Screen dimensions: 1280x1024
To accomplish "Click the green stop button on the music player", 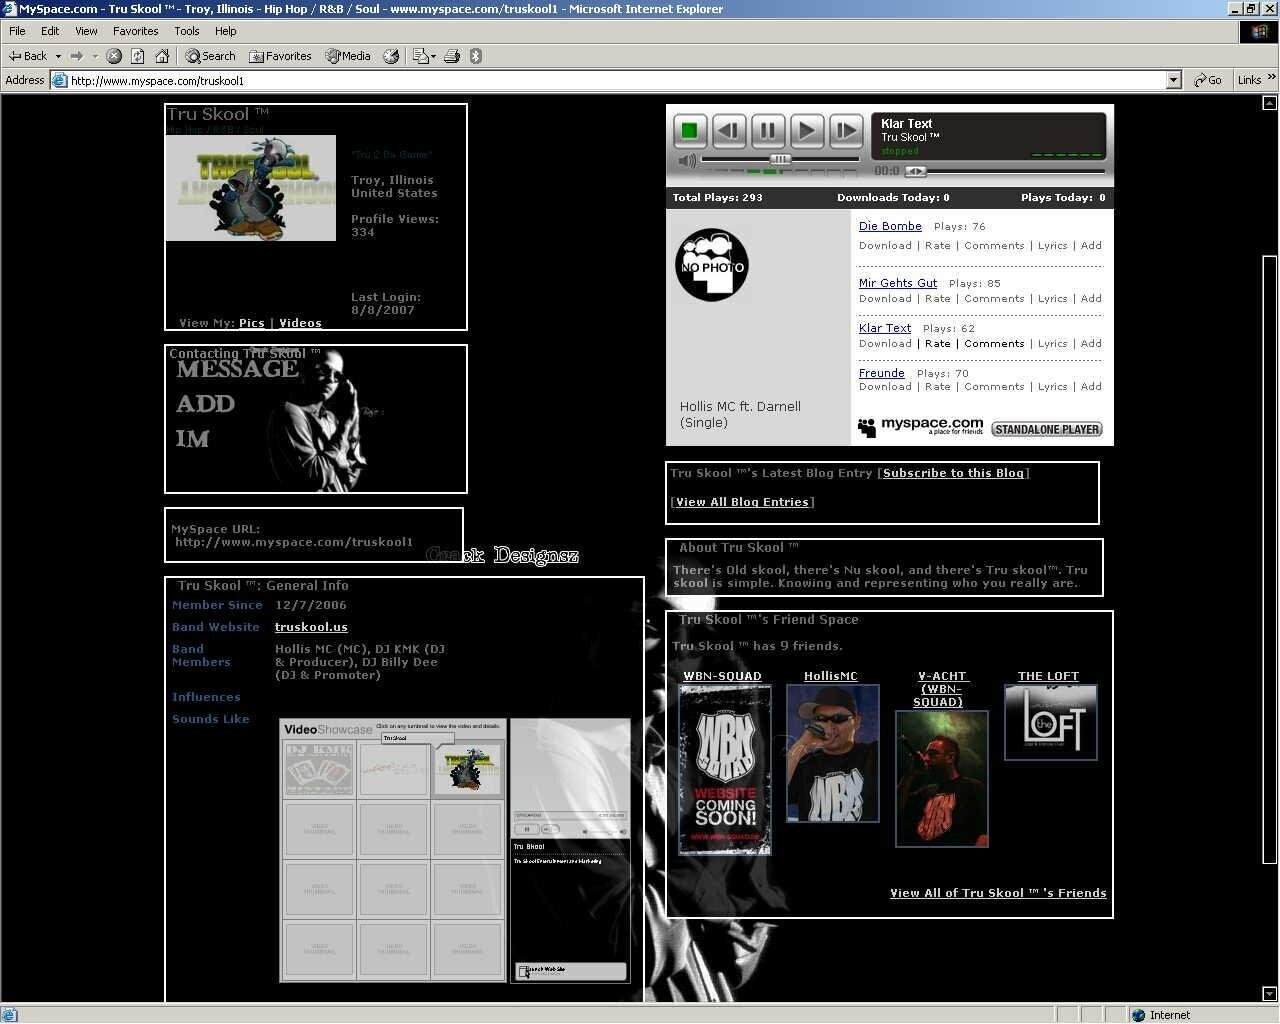I will [x=689, y=130].
